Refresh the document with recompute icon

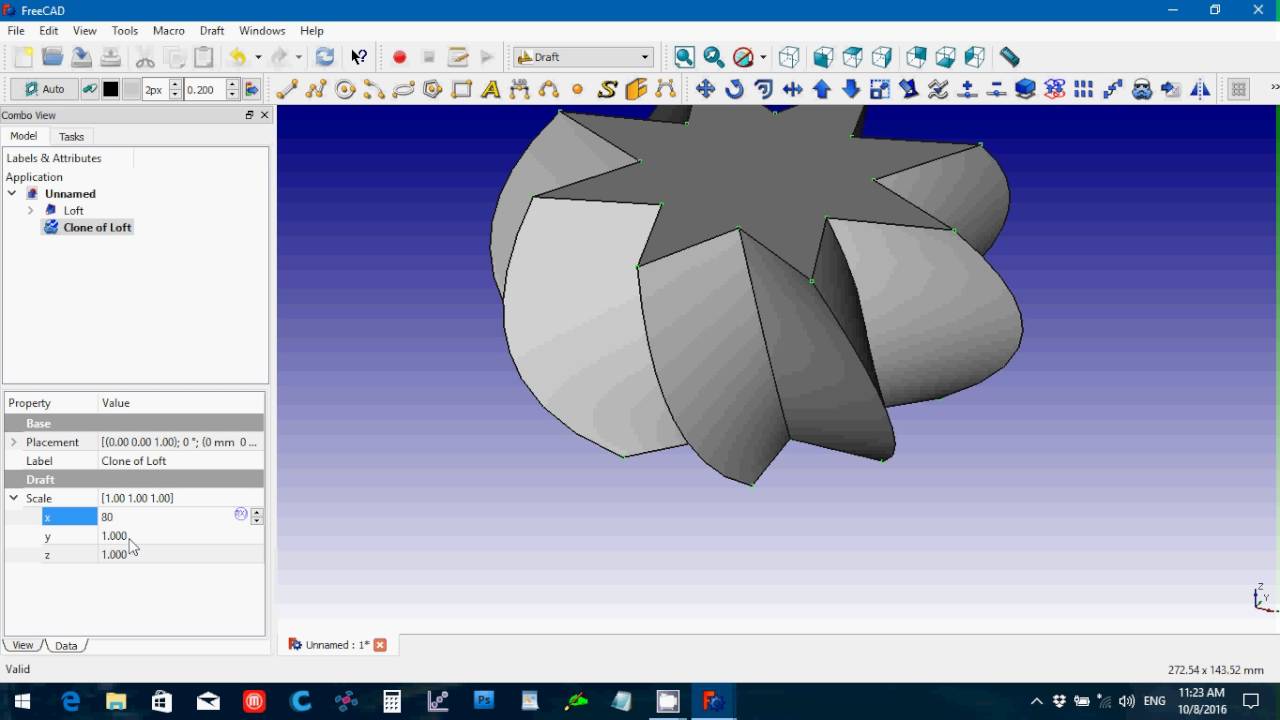[x=325, y=57]
